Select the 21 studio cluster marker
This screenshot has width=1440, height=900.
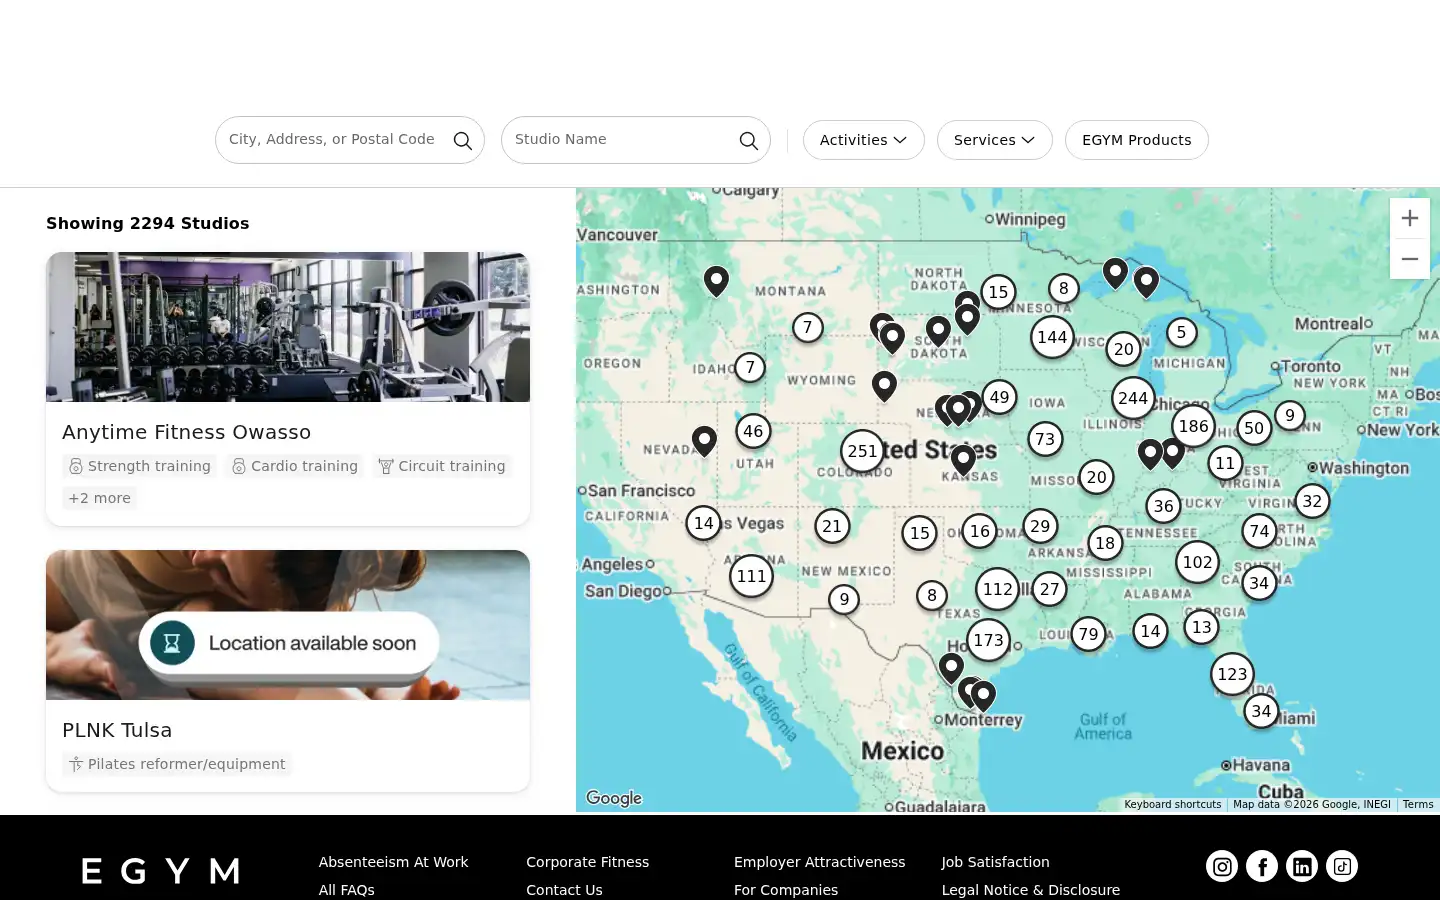[832, 526]
